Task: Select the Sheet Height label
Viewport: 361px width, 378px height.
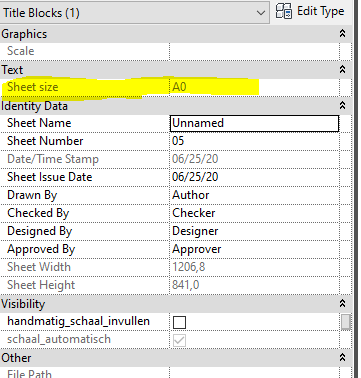Action: coord(41,285)
